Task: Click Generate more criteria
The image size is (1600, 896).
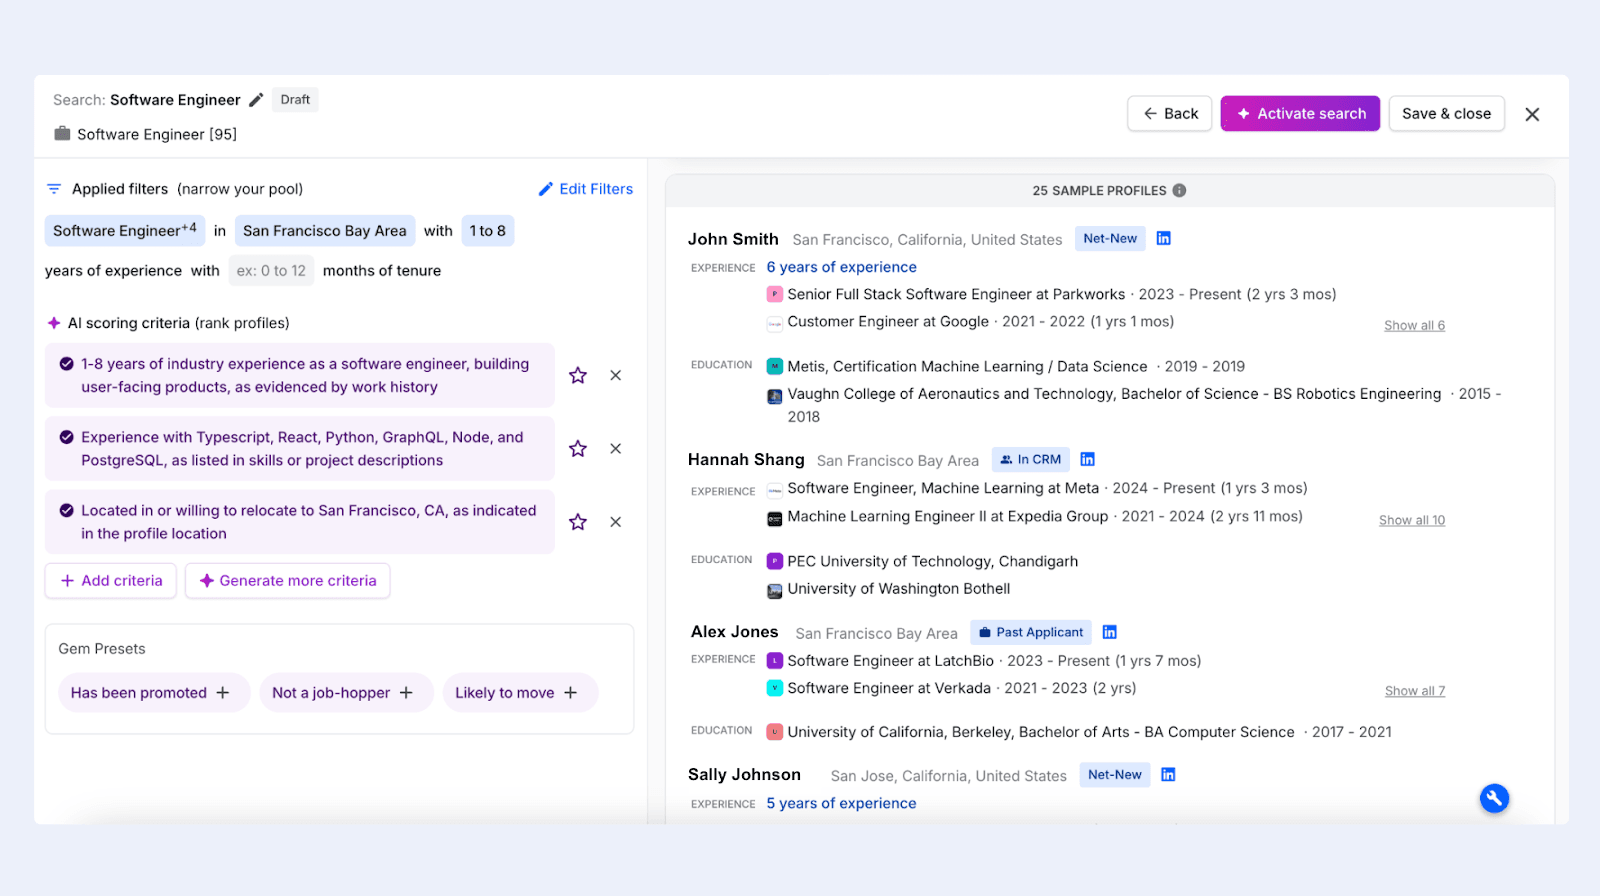Action: (288, 581)
